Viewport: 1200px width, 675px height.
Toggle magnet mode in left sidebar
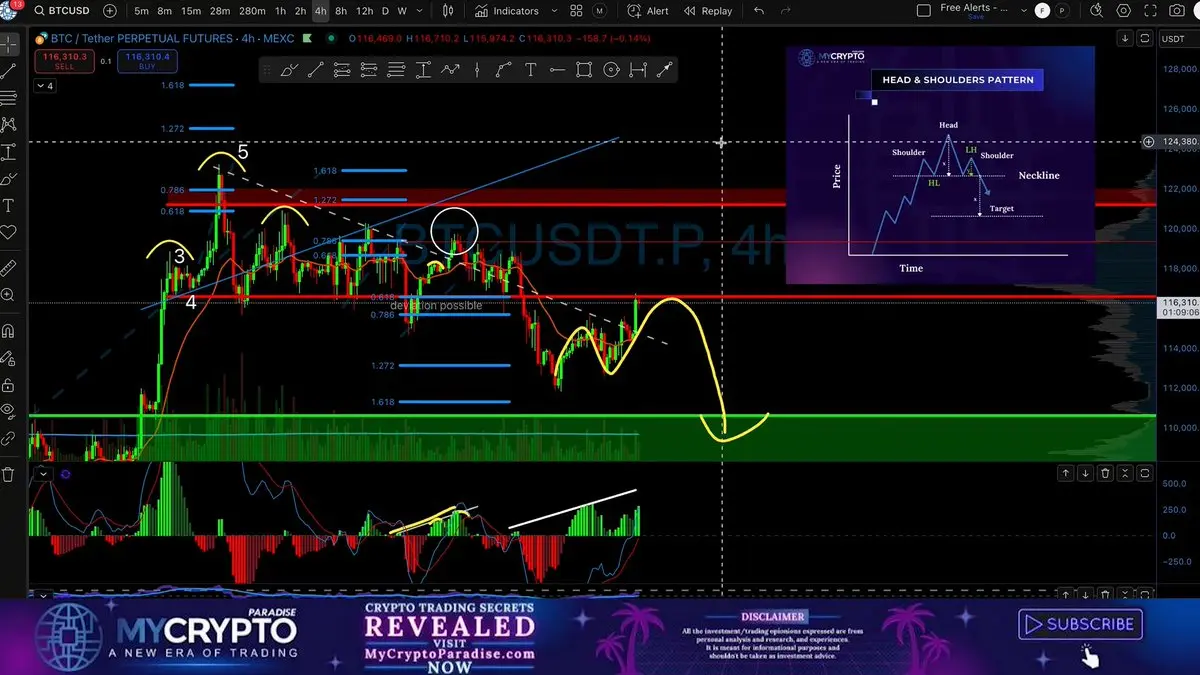[x=9, y=330]
